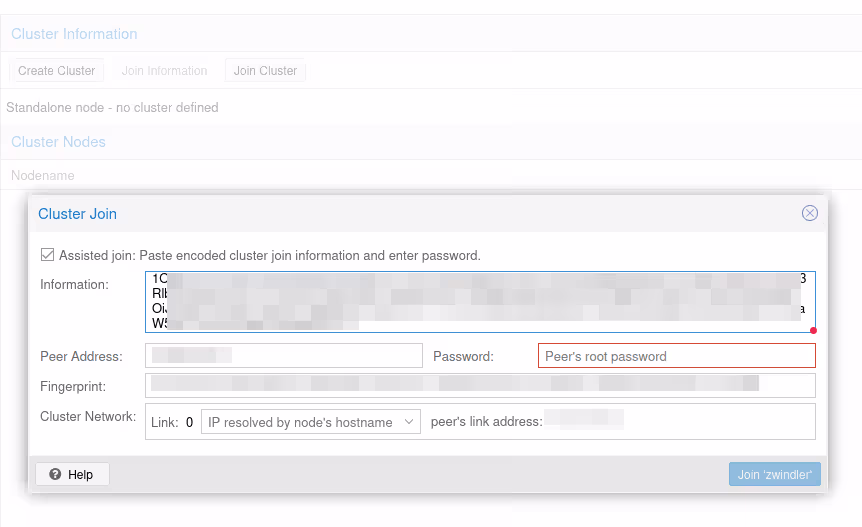
Task: Toggle the Assisted join checkbox
Action: point(47,255)
